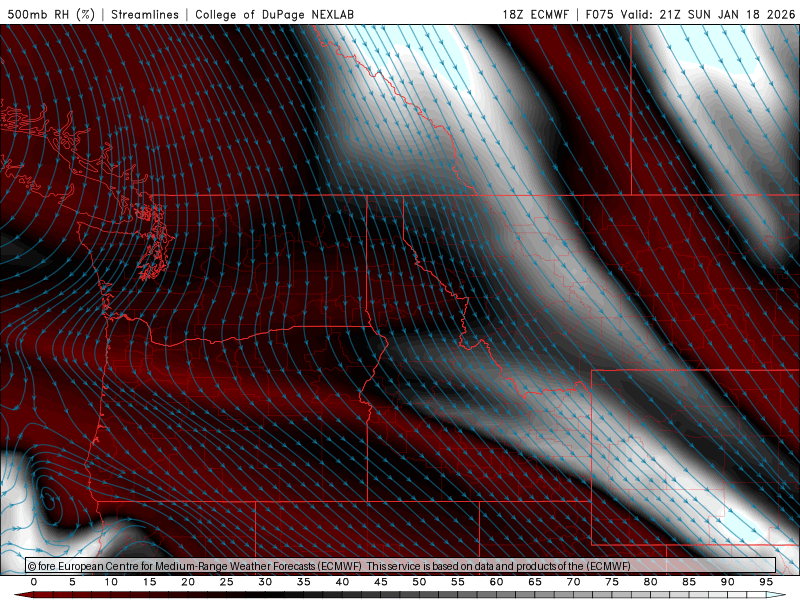The height and width of the screenshot is (600, 800).
Task: Click the '65' value on the color scale
Action: click(535, 582)
